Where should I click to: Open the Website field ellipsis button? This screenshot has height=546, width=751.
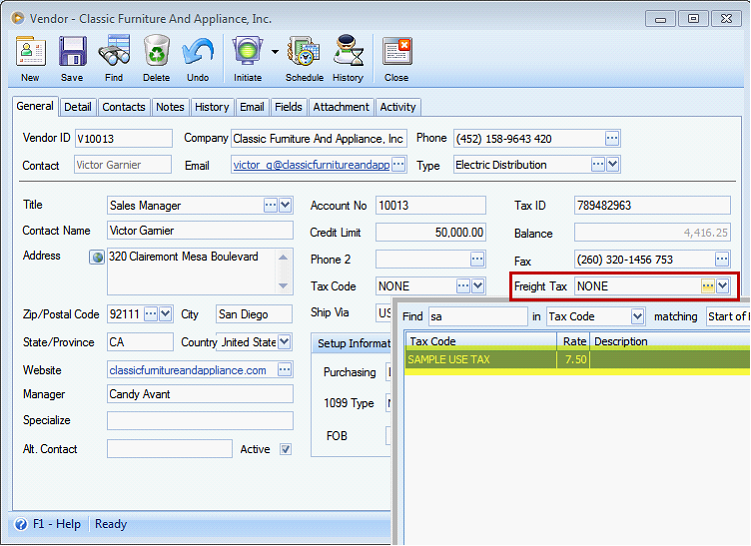click(x=284, y=369)
